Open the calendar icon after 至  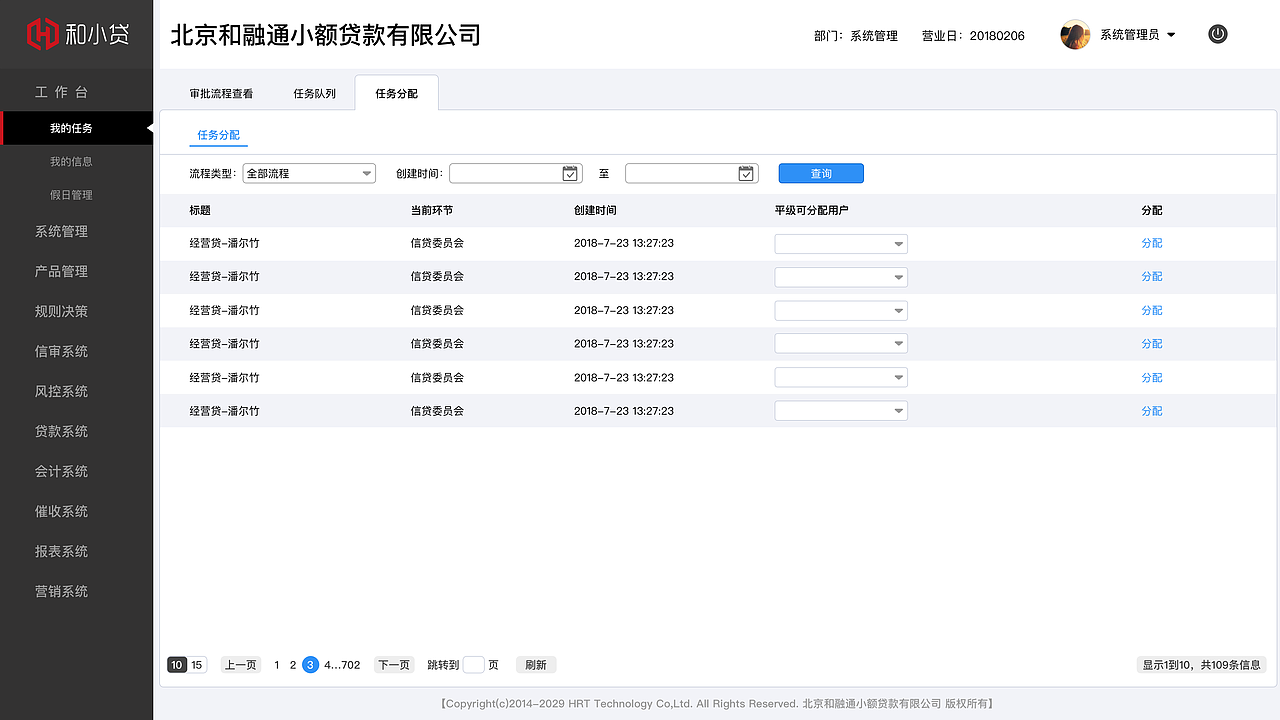point(745,172)
